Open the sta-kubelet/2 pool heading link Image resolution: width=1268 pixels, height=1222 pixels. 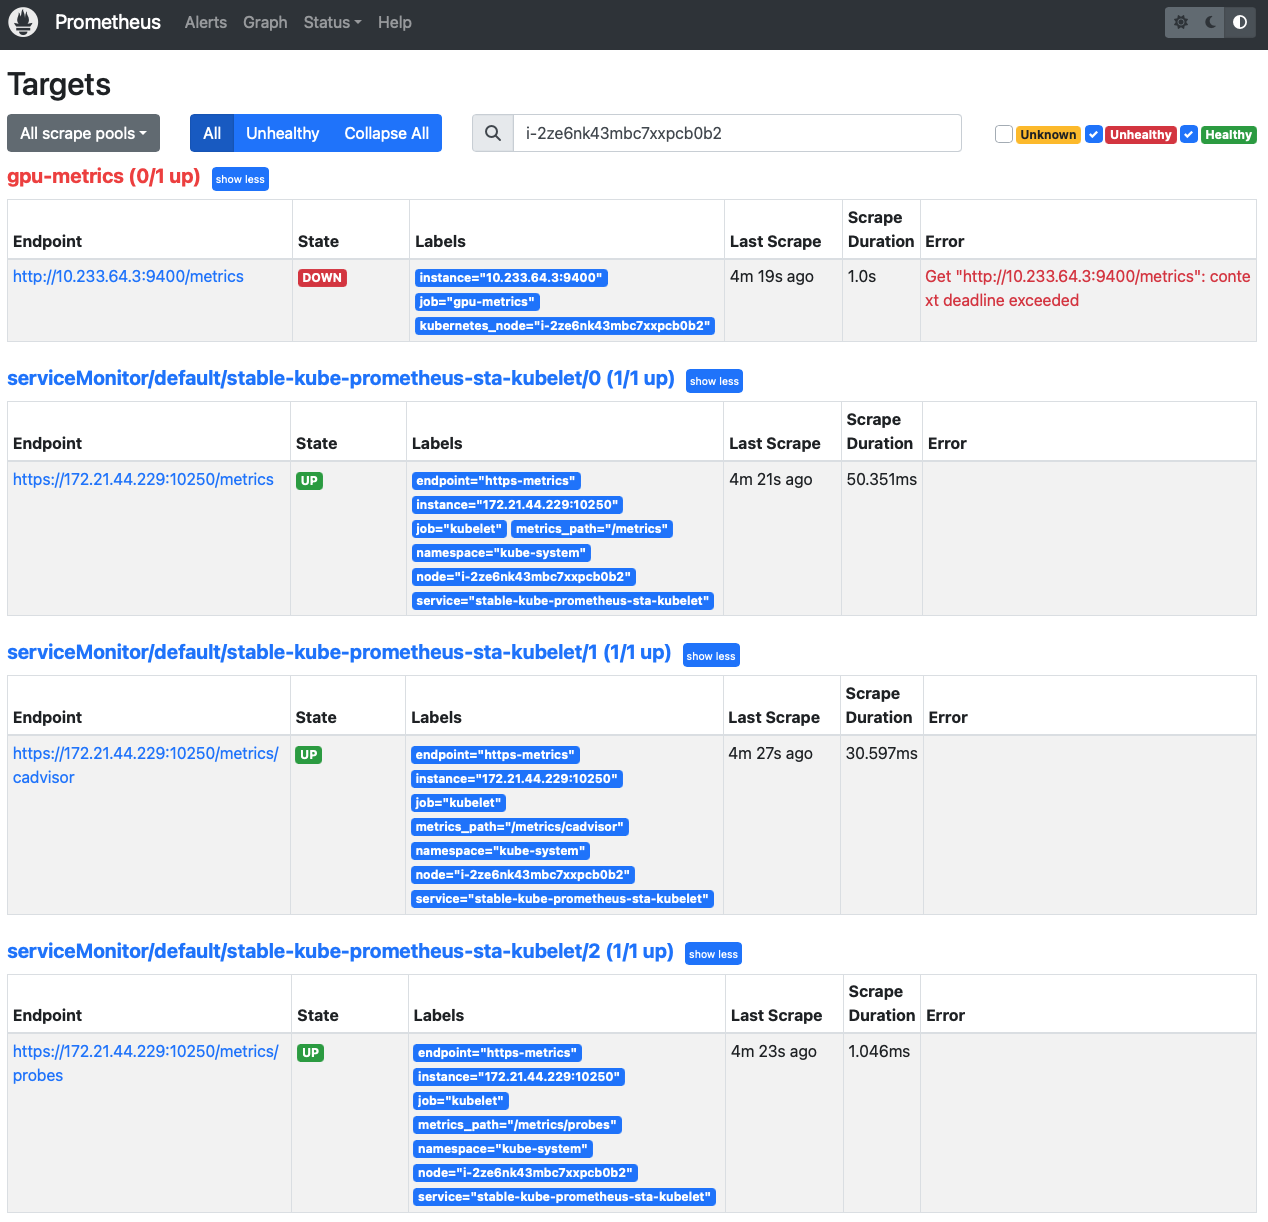tap(340, 951)
